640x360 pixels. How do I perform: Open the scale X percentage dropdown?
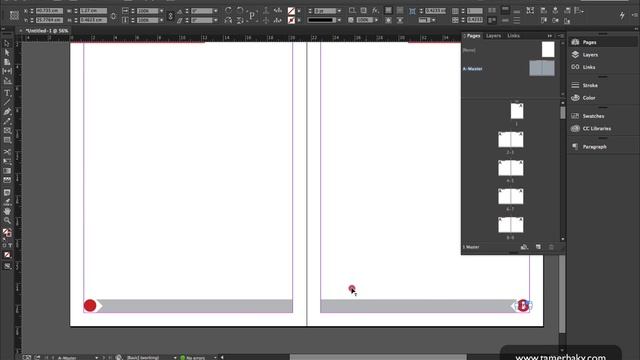[x=161, y=11]
